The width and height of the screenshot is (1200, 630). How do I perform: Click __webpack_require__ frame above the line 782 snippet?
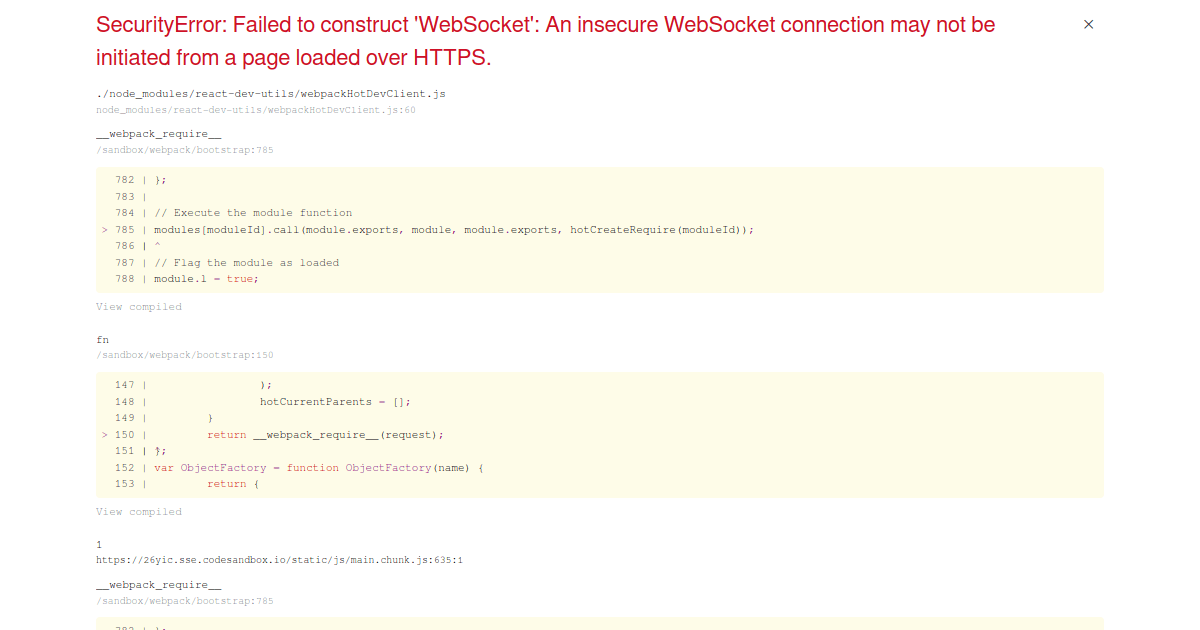158,134
